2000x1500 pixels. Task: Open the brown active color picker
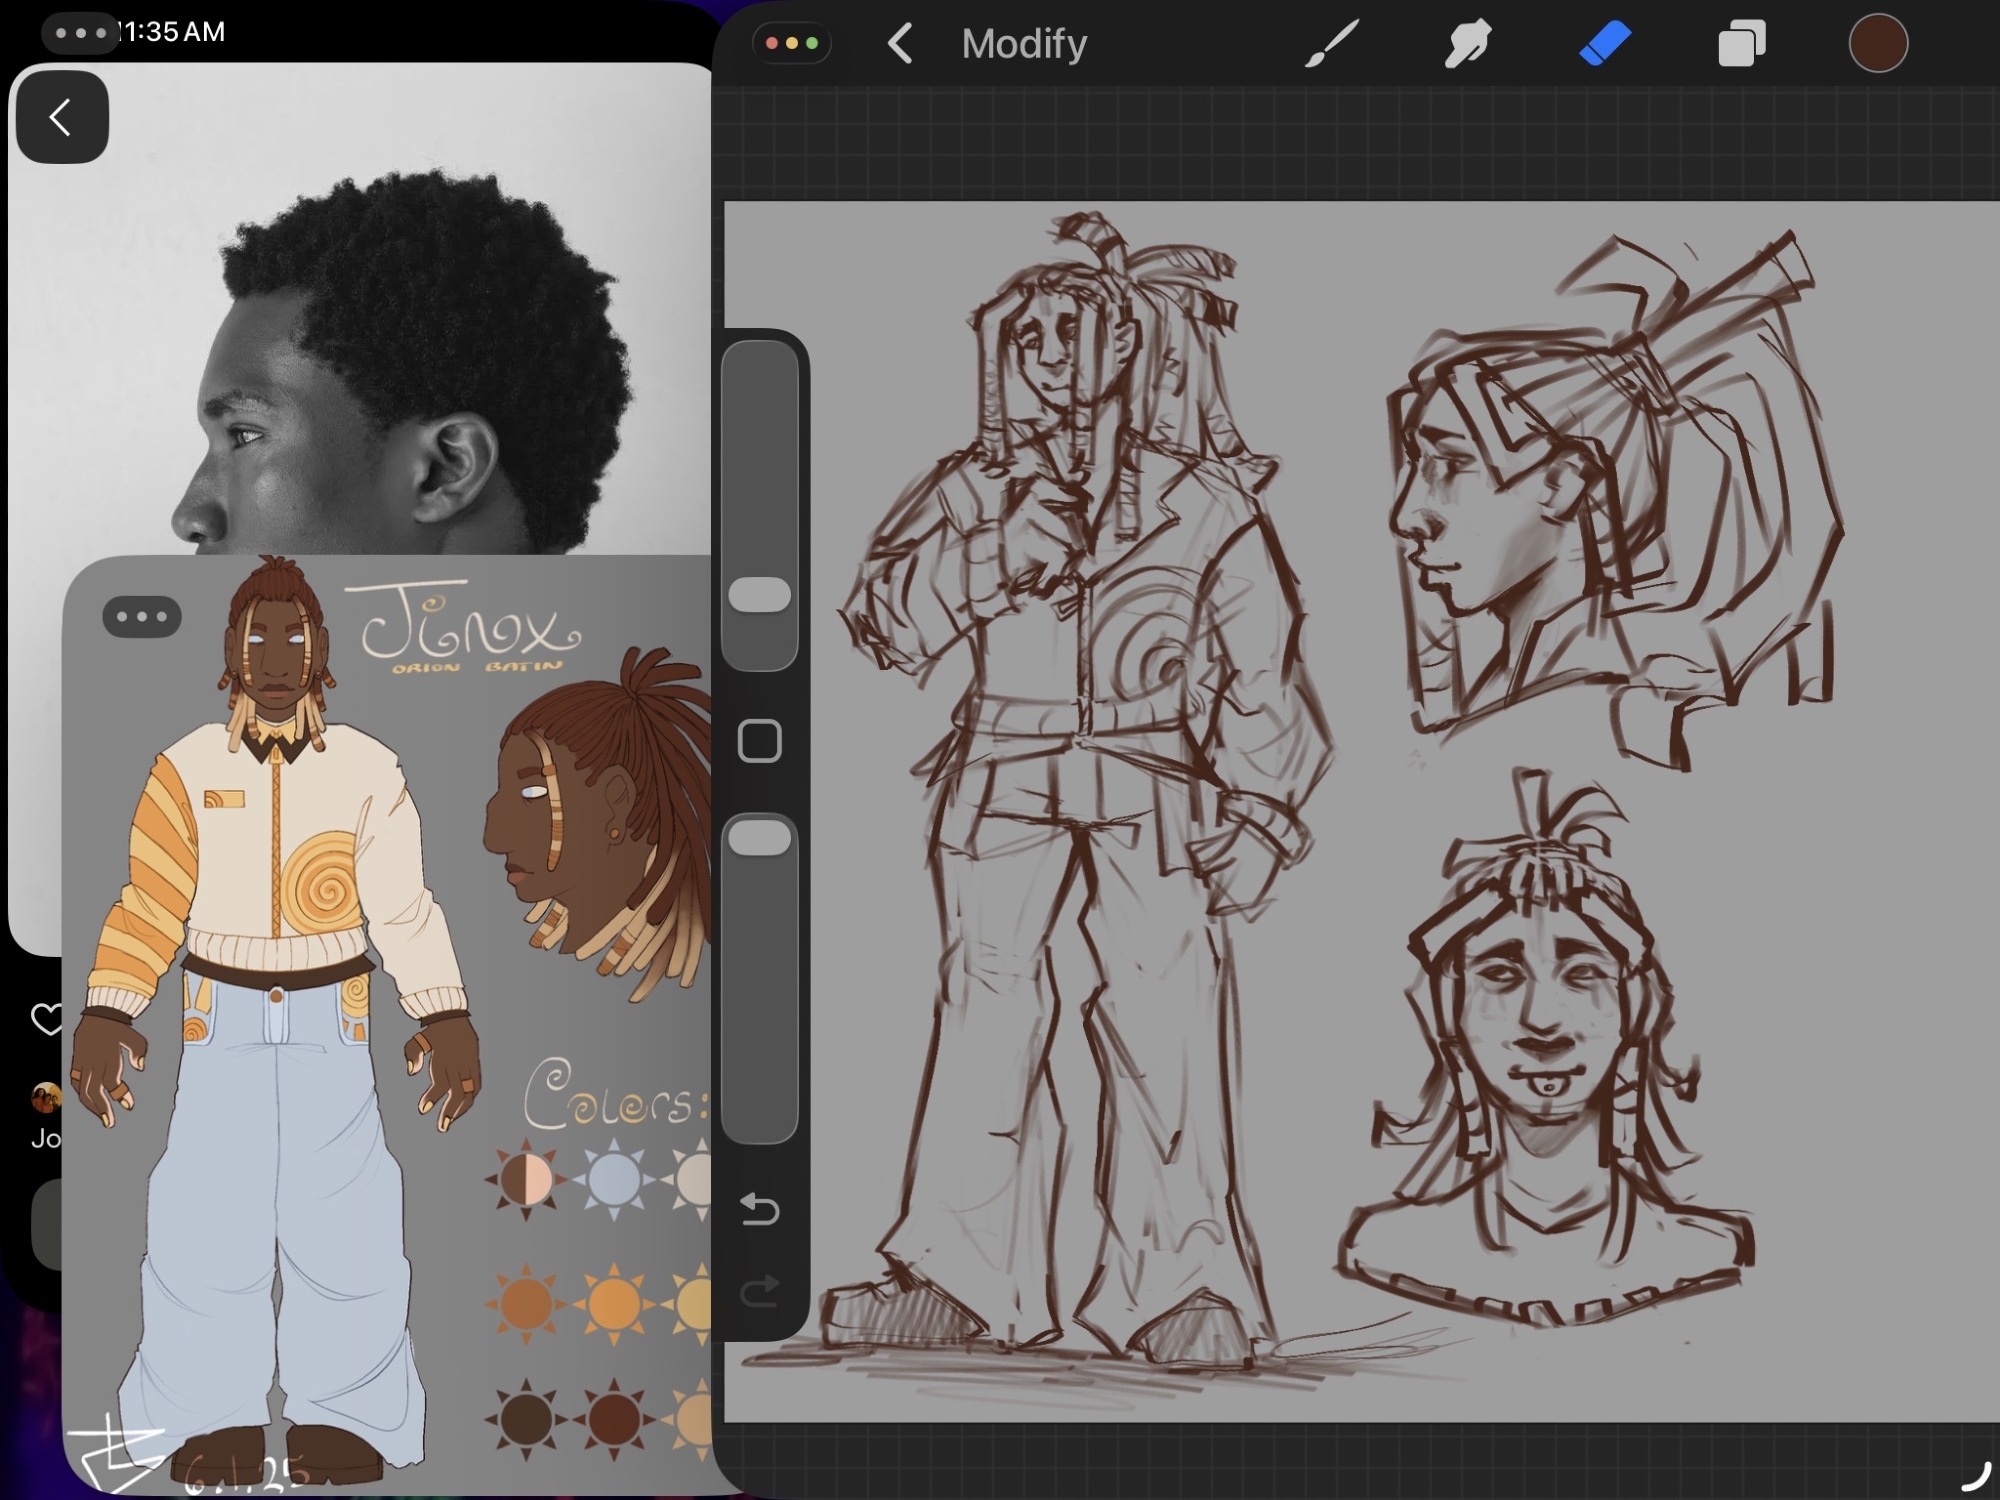coord(1877,44)
